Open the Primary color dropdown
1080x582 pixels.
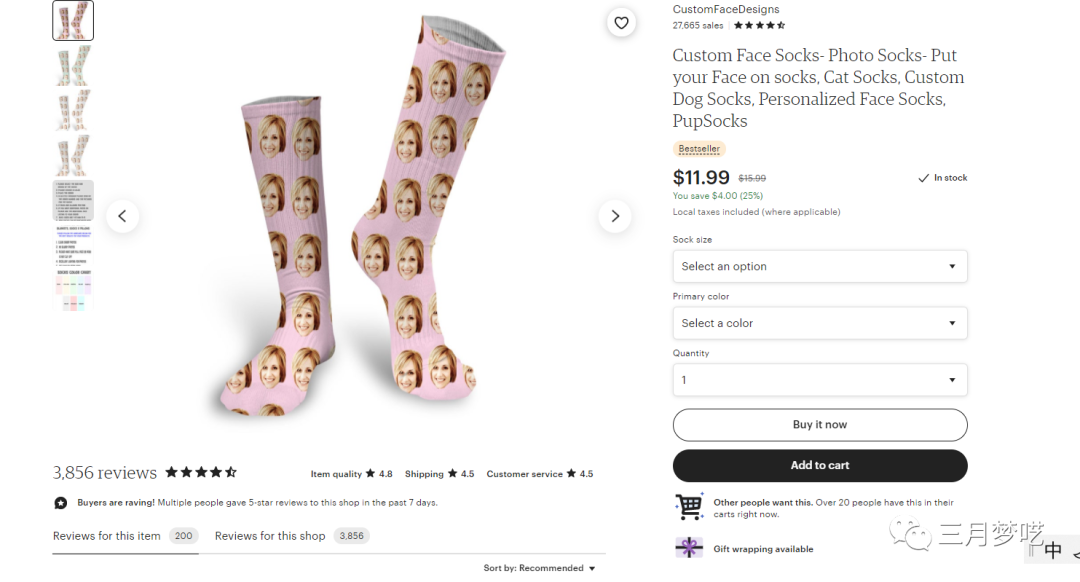819,323
